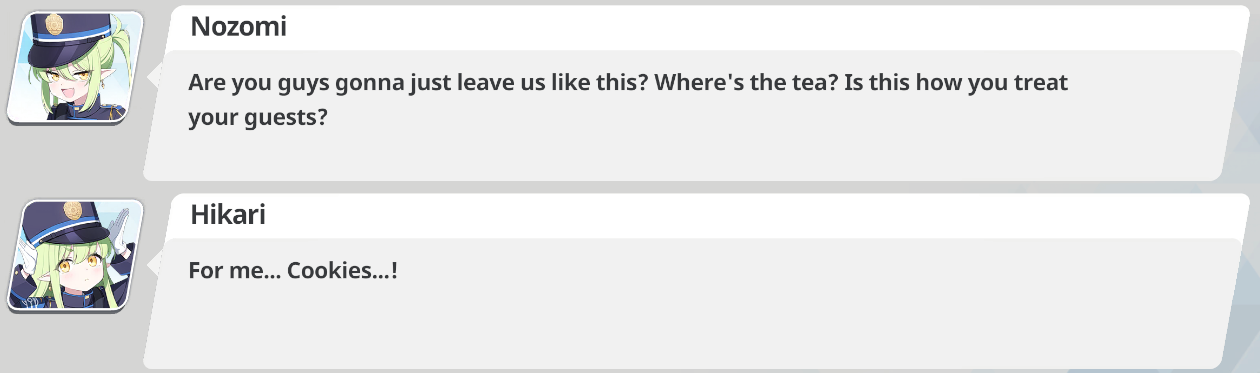Select the Hikari name label
Image resolution: width=1260 pixels, height=373 pixels.
click(228, 214)
